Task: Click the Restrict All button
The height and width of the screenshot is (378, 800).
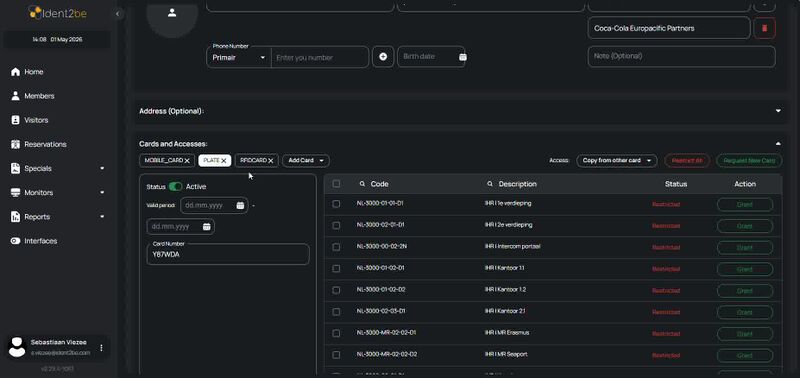Action: pos(687,160)
